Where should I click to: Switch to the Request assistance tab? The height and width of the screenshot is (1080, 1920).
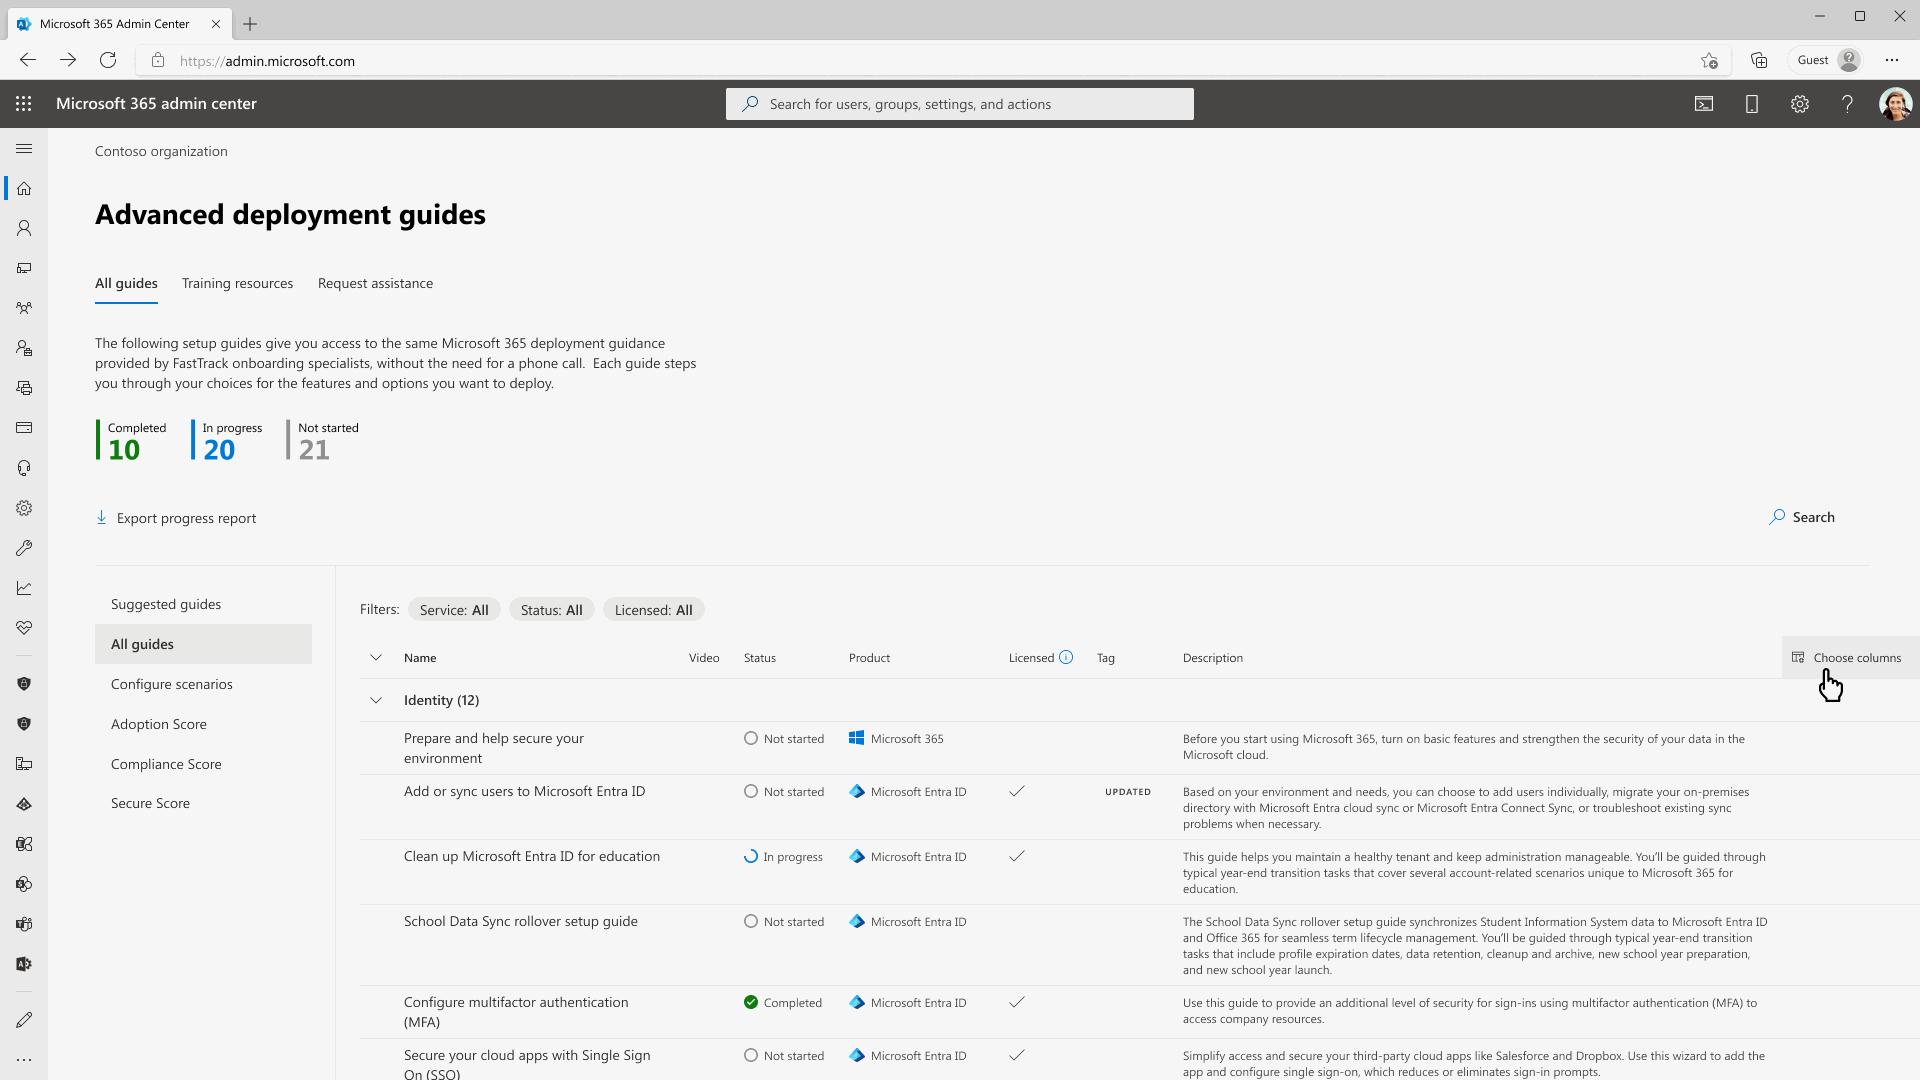pos(375,284)
